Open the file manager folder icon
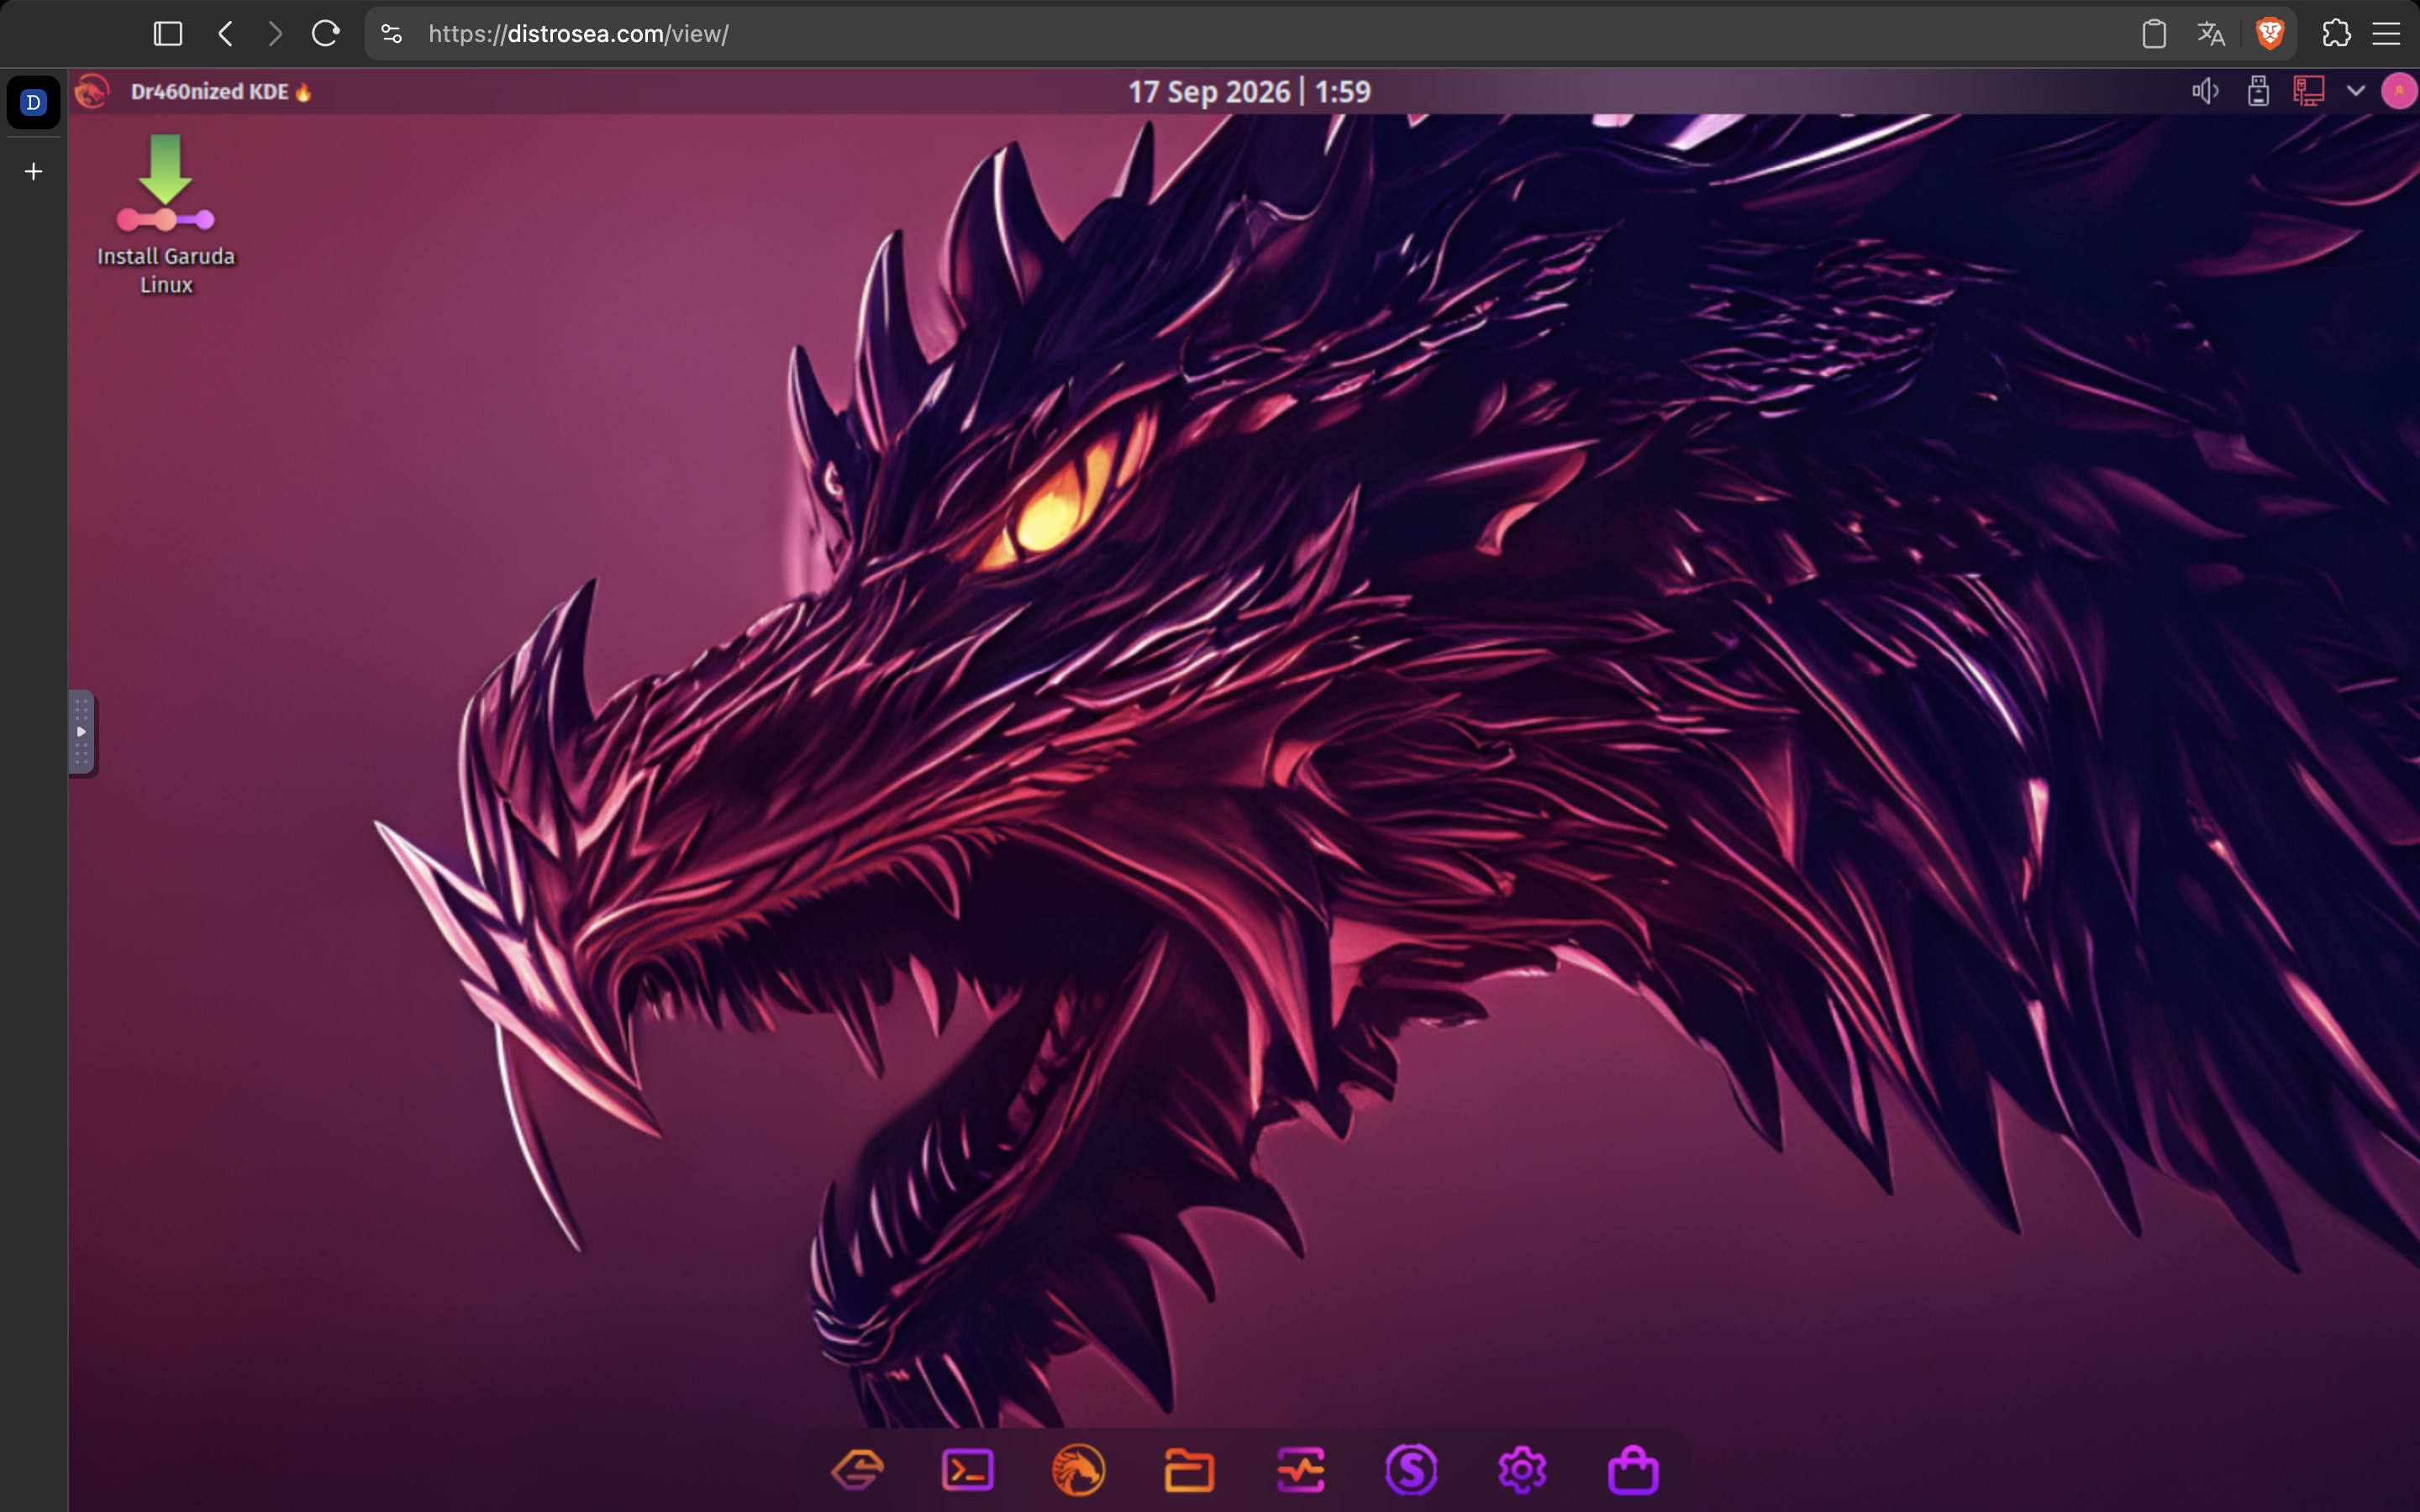 (x=1189, y=1470)
